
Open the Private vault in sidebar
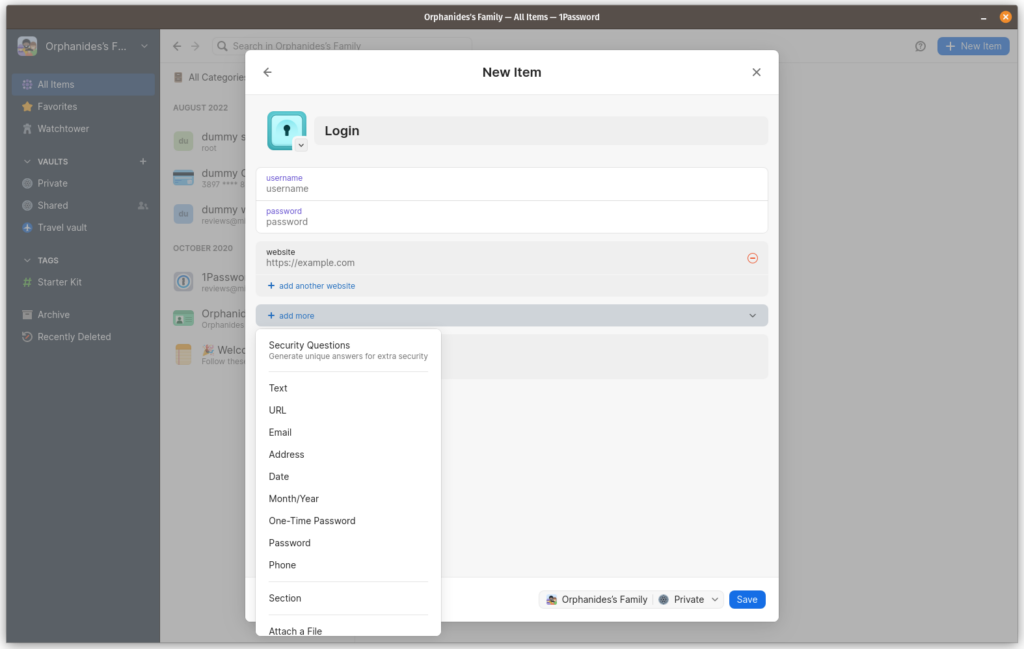pos(84,183)
